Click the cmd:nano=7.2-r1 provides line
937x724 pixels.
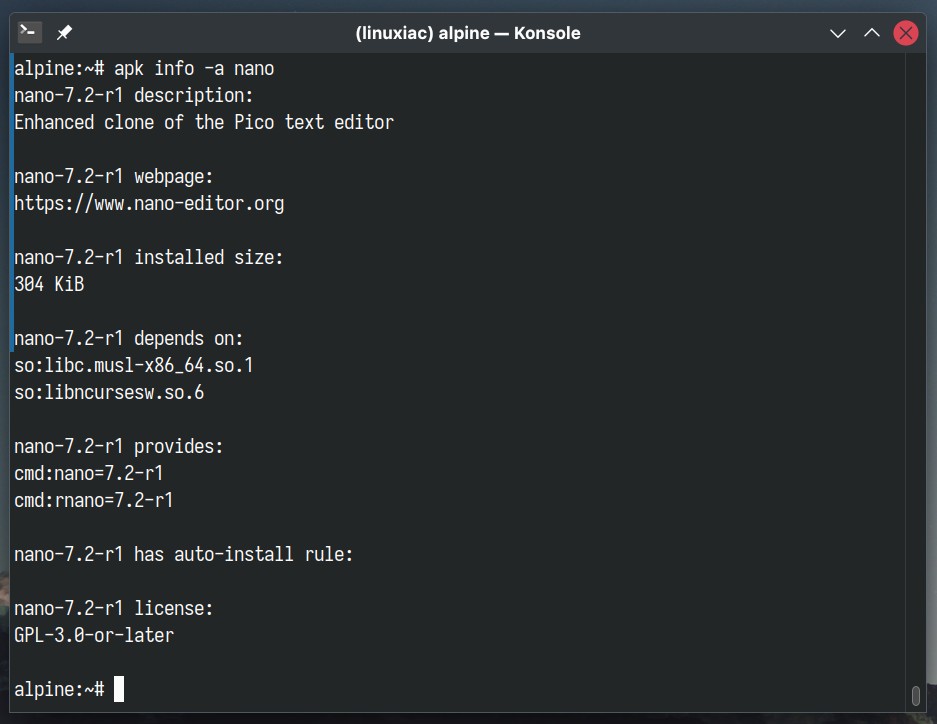point(88,473)
